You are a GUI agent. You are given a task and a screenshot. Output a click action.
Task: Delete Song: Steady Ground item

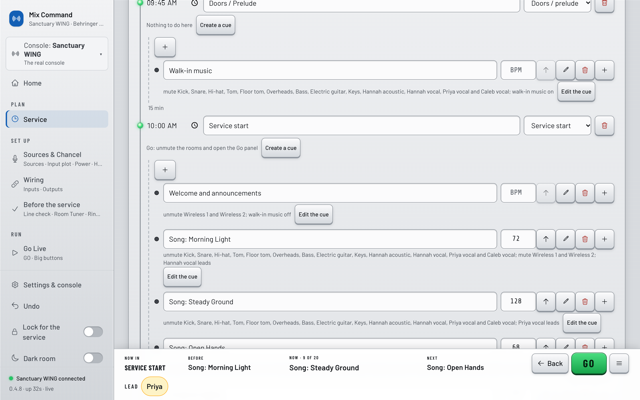[x=585, y=302]
